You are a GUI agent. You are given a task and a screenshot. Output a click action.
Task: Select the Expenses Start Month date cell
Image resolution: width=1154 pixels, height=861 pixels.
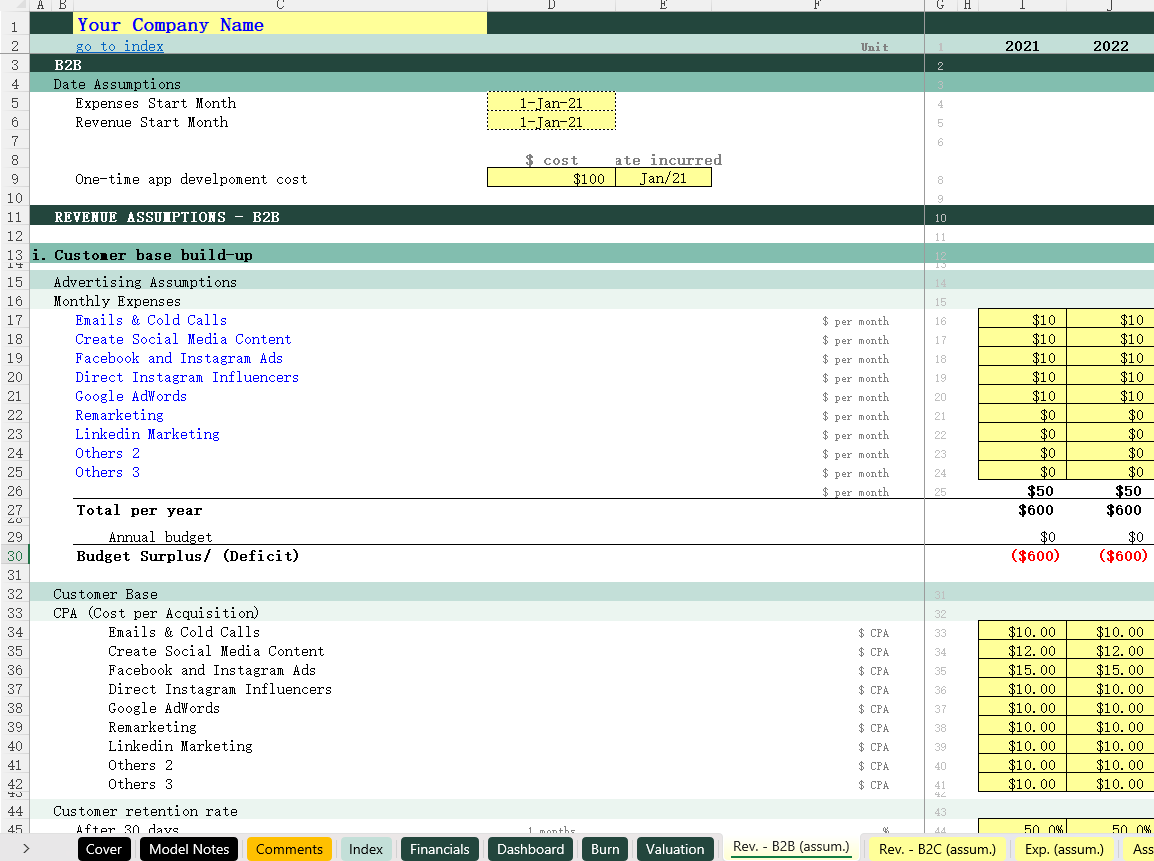click(551, 103)
